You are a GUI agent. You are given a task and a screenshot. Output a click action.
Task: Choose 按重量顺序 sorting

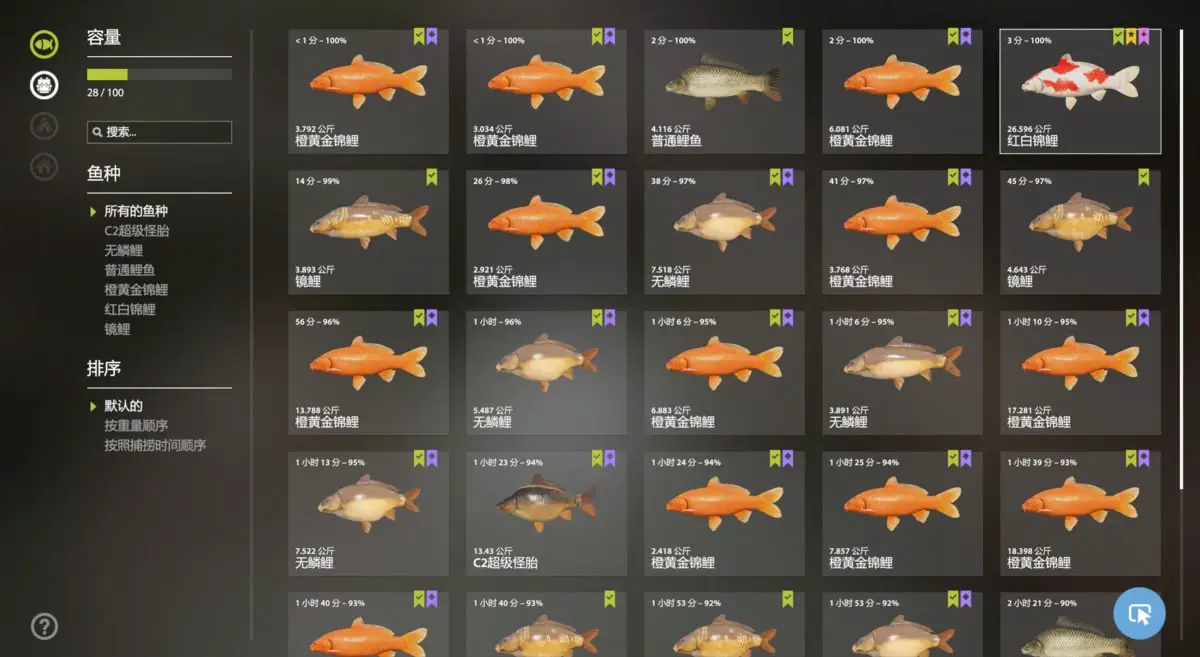click(136, 426)
